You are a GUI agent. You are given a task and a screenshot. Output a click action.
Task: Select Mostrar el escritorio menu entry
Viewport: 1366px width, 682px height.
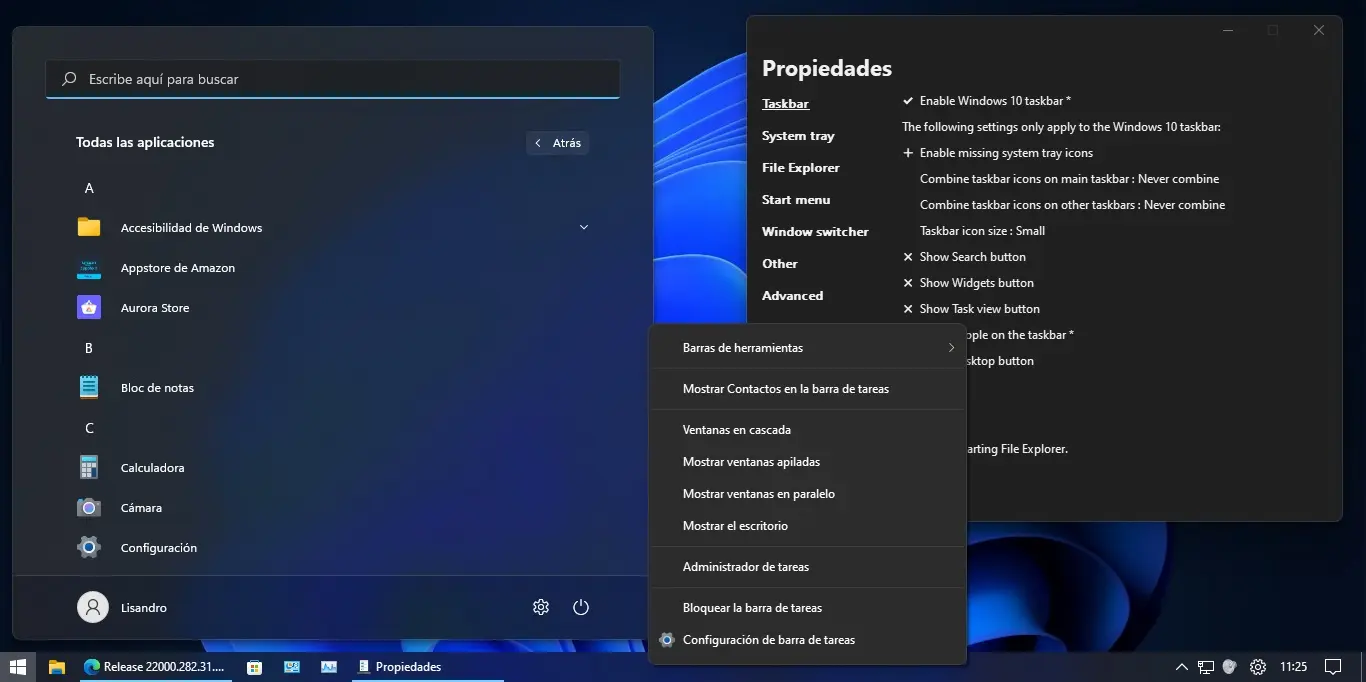(x=807, y=526)
